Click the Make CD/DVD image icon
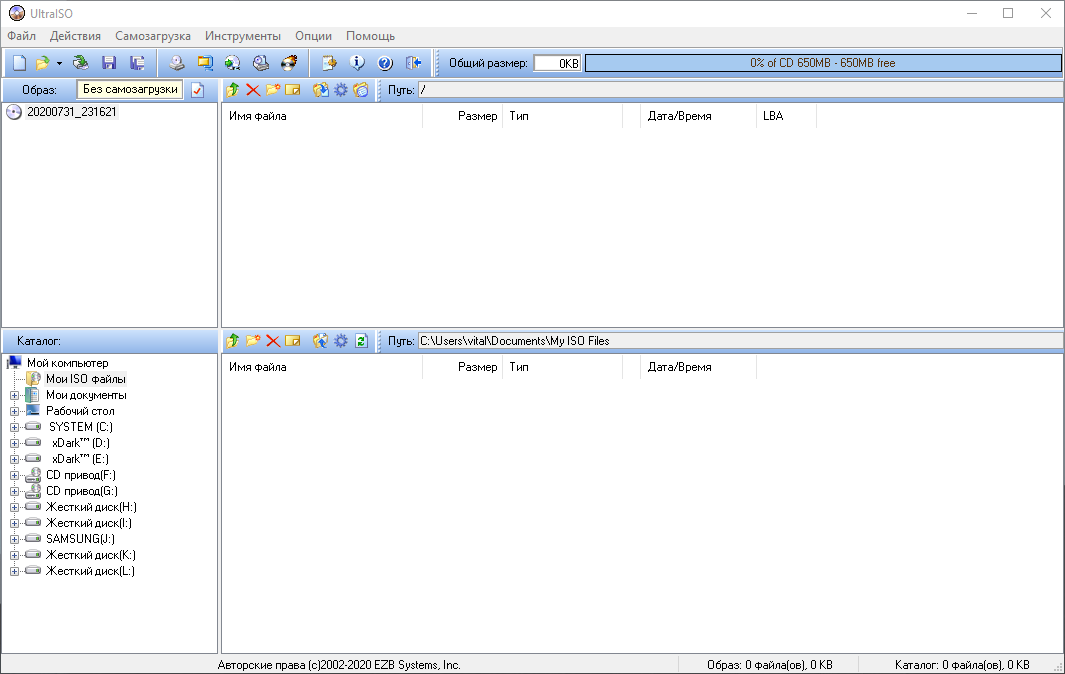 (177, 63)
